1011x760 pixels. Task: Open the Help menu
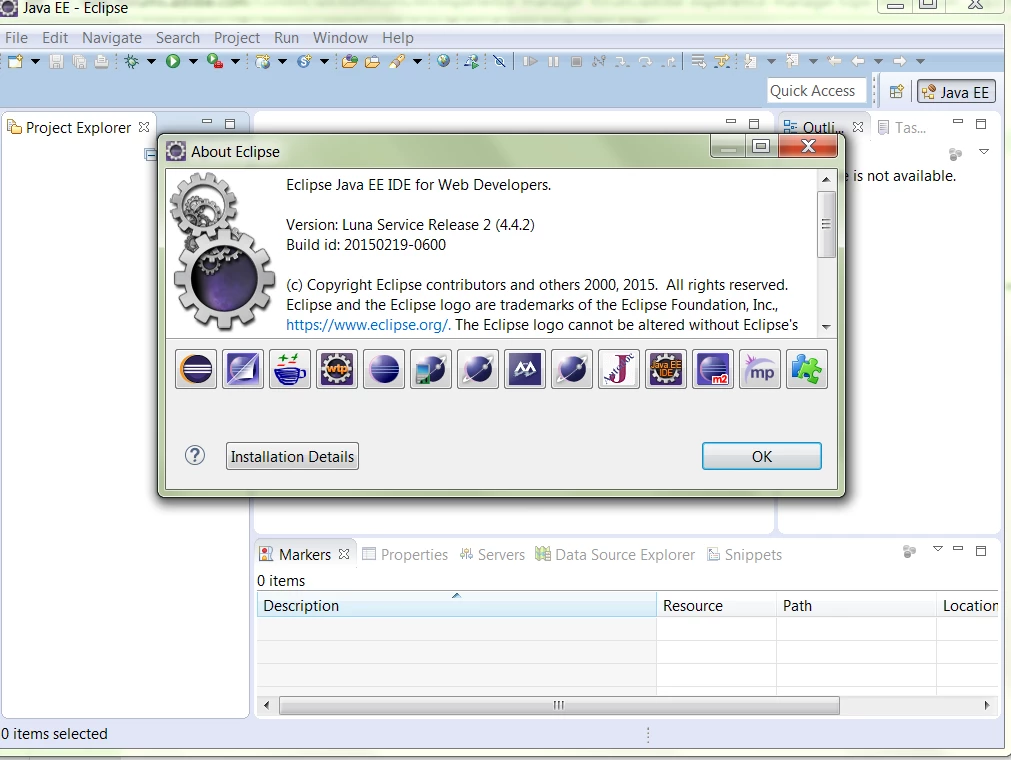(x=398, y=37)
